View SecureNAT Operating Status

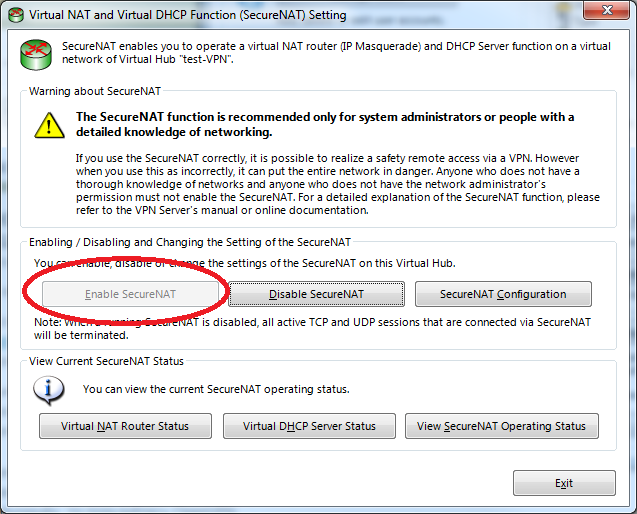click(x=501, y=426)
